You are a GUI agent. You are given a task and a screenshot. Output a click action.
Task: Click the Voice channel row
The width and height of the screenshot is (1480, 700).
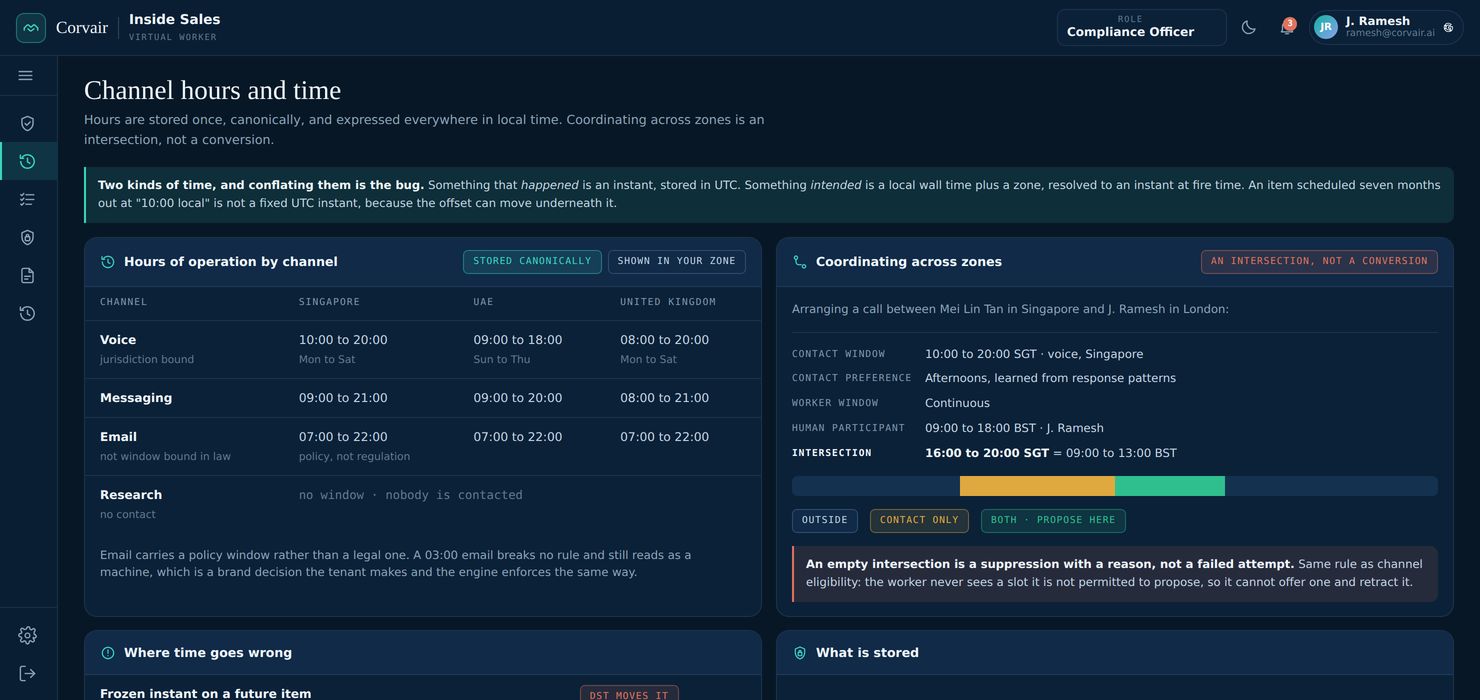tap(423, 349)
